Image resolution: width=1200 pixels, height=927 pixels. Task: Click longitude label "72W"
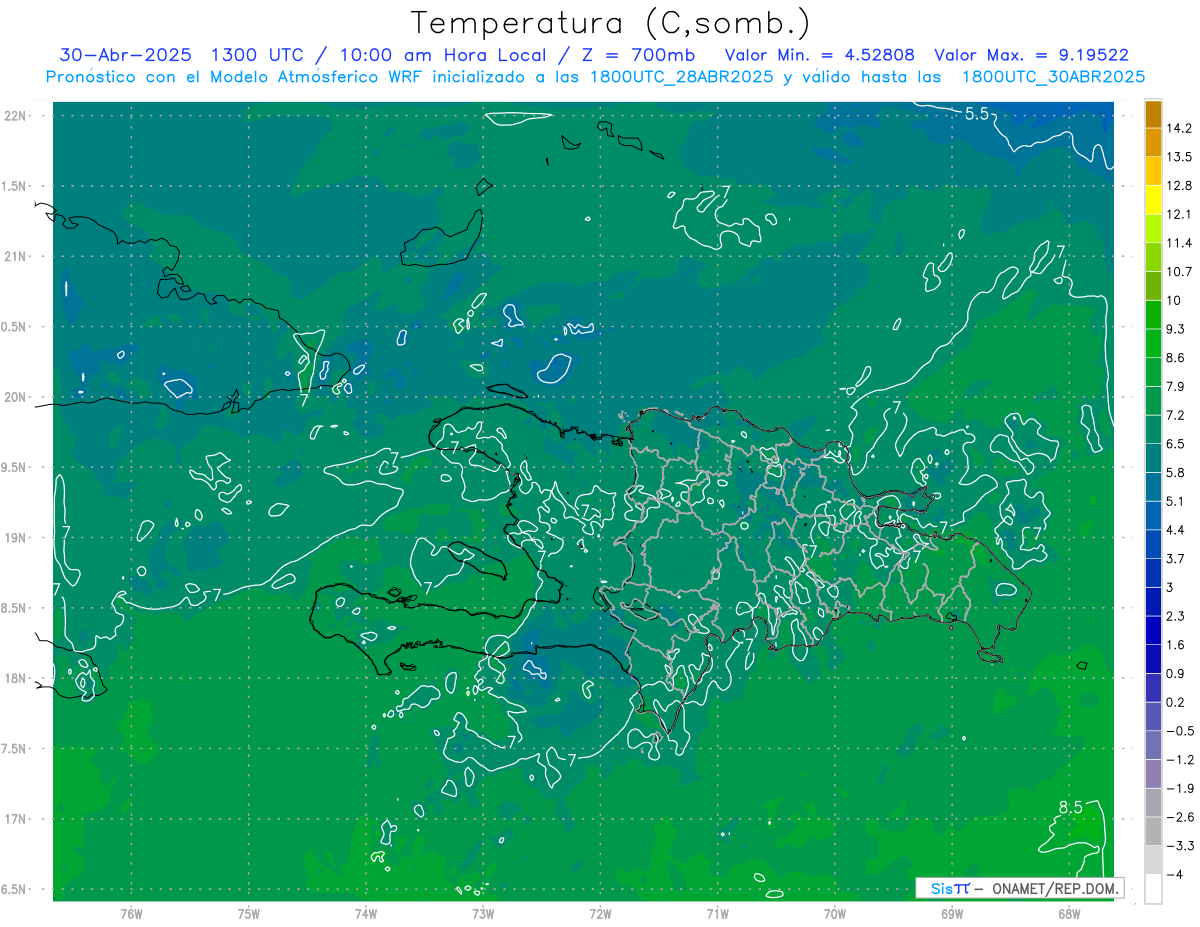(600, 914)
